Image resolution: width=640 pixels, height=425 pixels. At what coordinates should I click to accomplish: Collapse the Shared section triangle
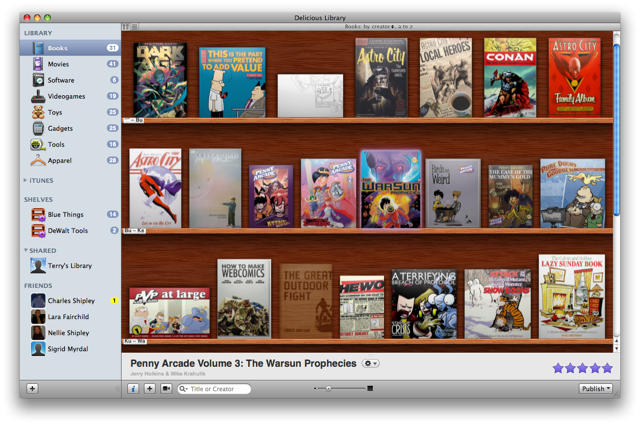(26, 251)
